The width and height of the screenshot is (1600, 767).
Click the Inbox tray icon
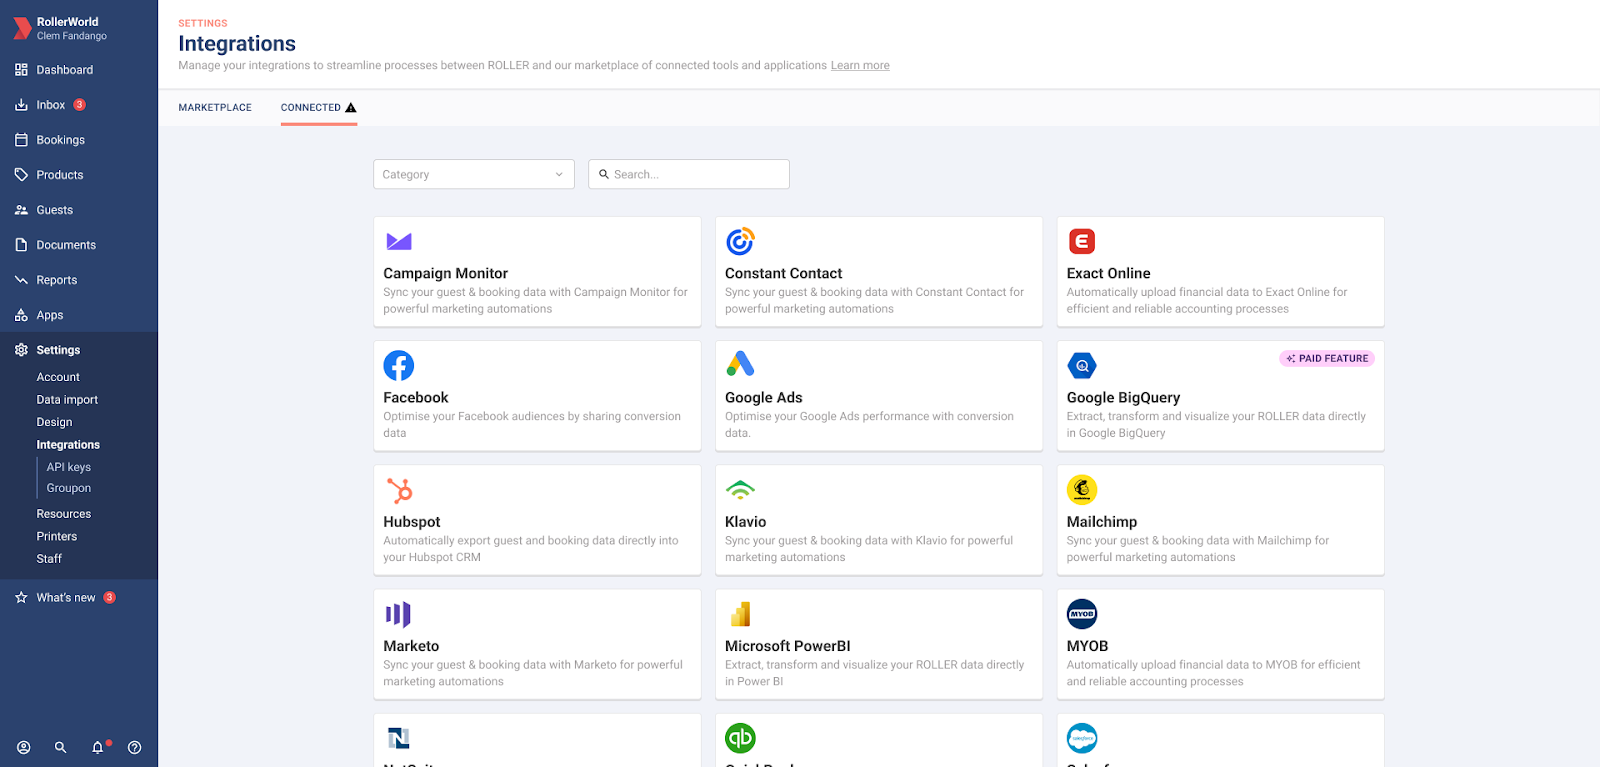(21, 105)
